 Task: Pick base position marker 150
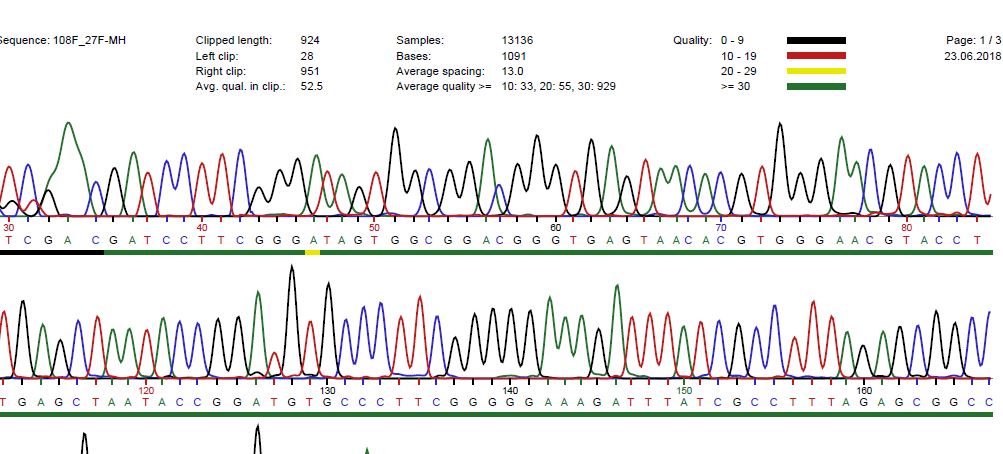[x=685, y=390]
